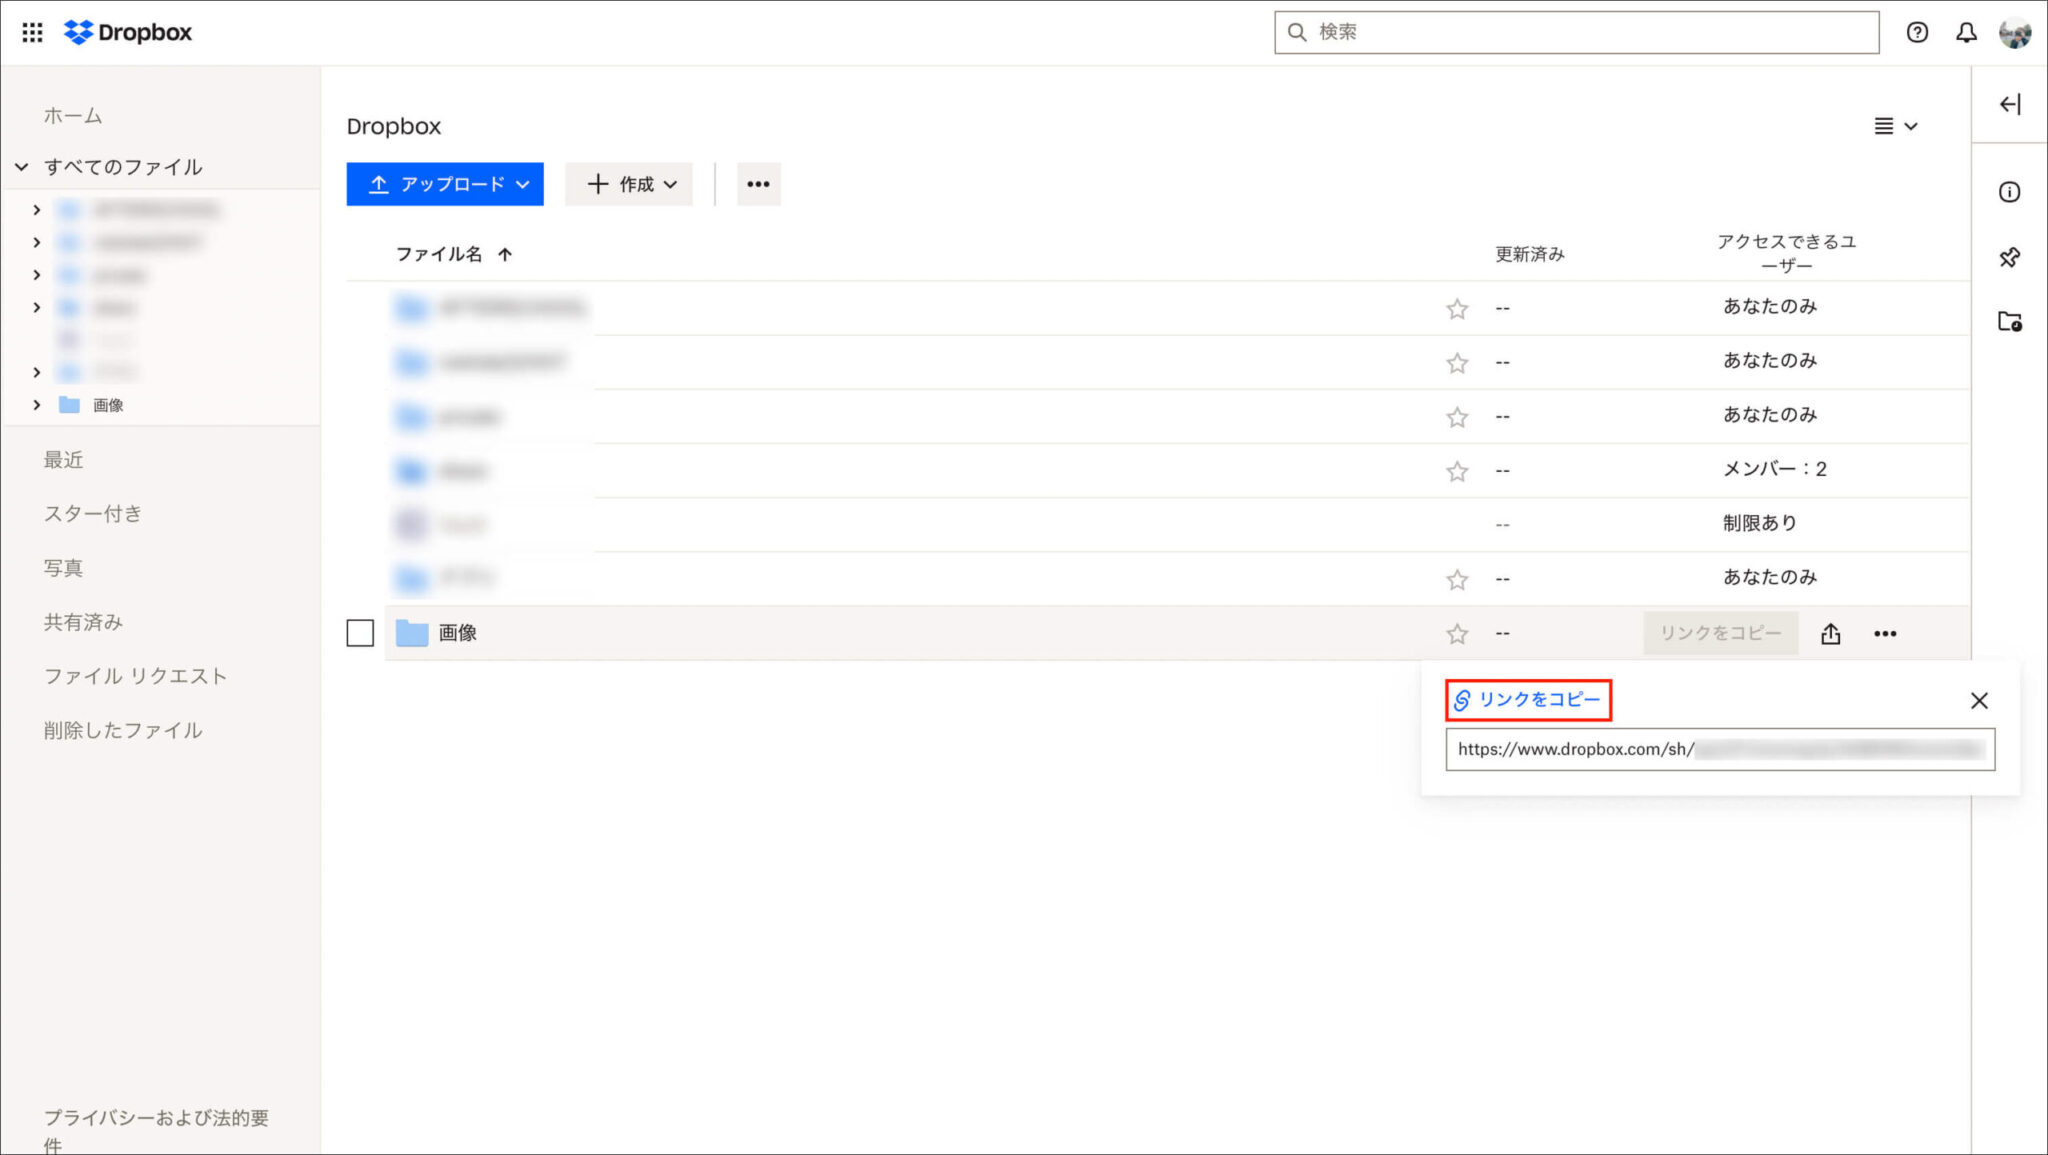
Task: Open 最近 in sidebar
Action: [63, 460]
